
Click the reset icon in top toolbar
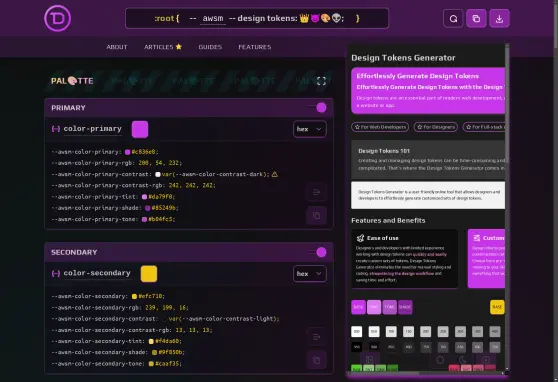453,18
